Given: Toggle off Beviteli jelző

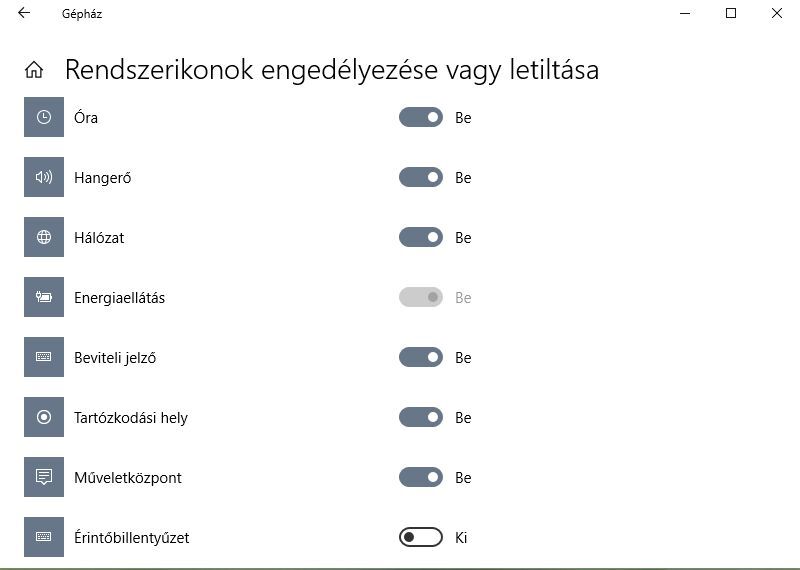Looking at the screenshot, I should point(421,358).
